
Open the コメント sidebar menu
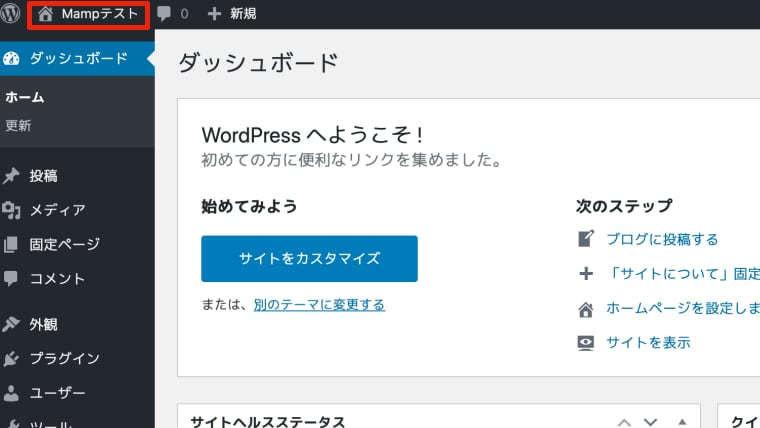point(57,278)
